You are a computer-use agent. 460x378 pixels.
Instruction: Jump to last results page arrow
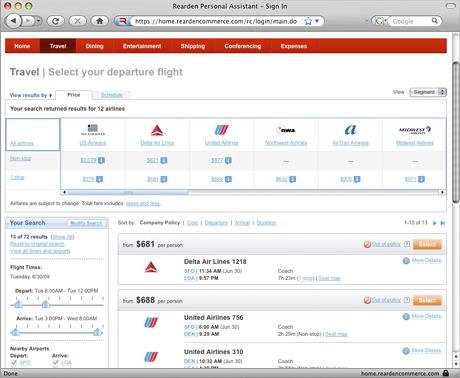tap(443, 223)
